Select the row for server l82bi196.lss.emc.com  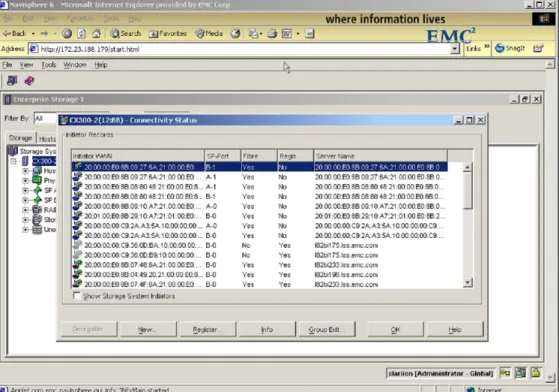pyautogui.click(x=260, y=274)
